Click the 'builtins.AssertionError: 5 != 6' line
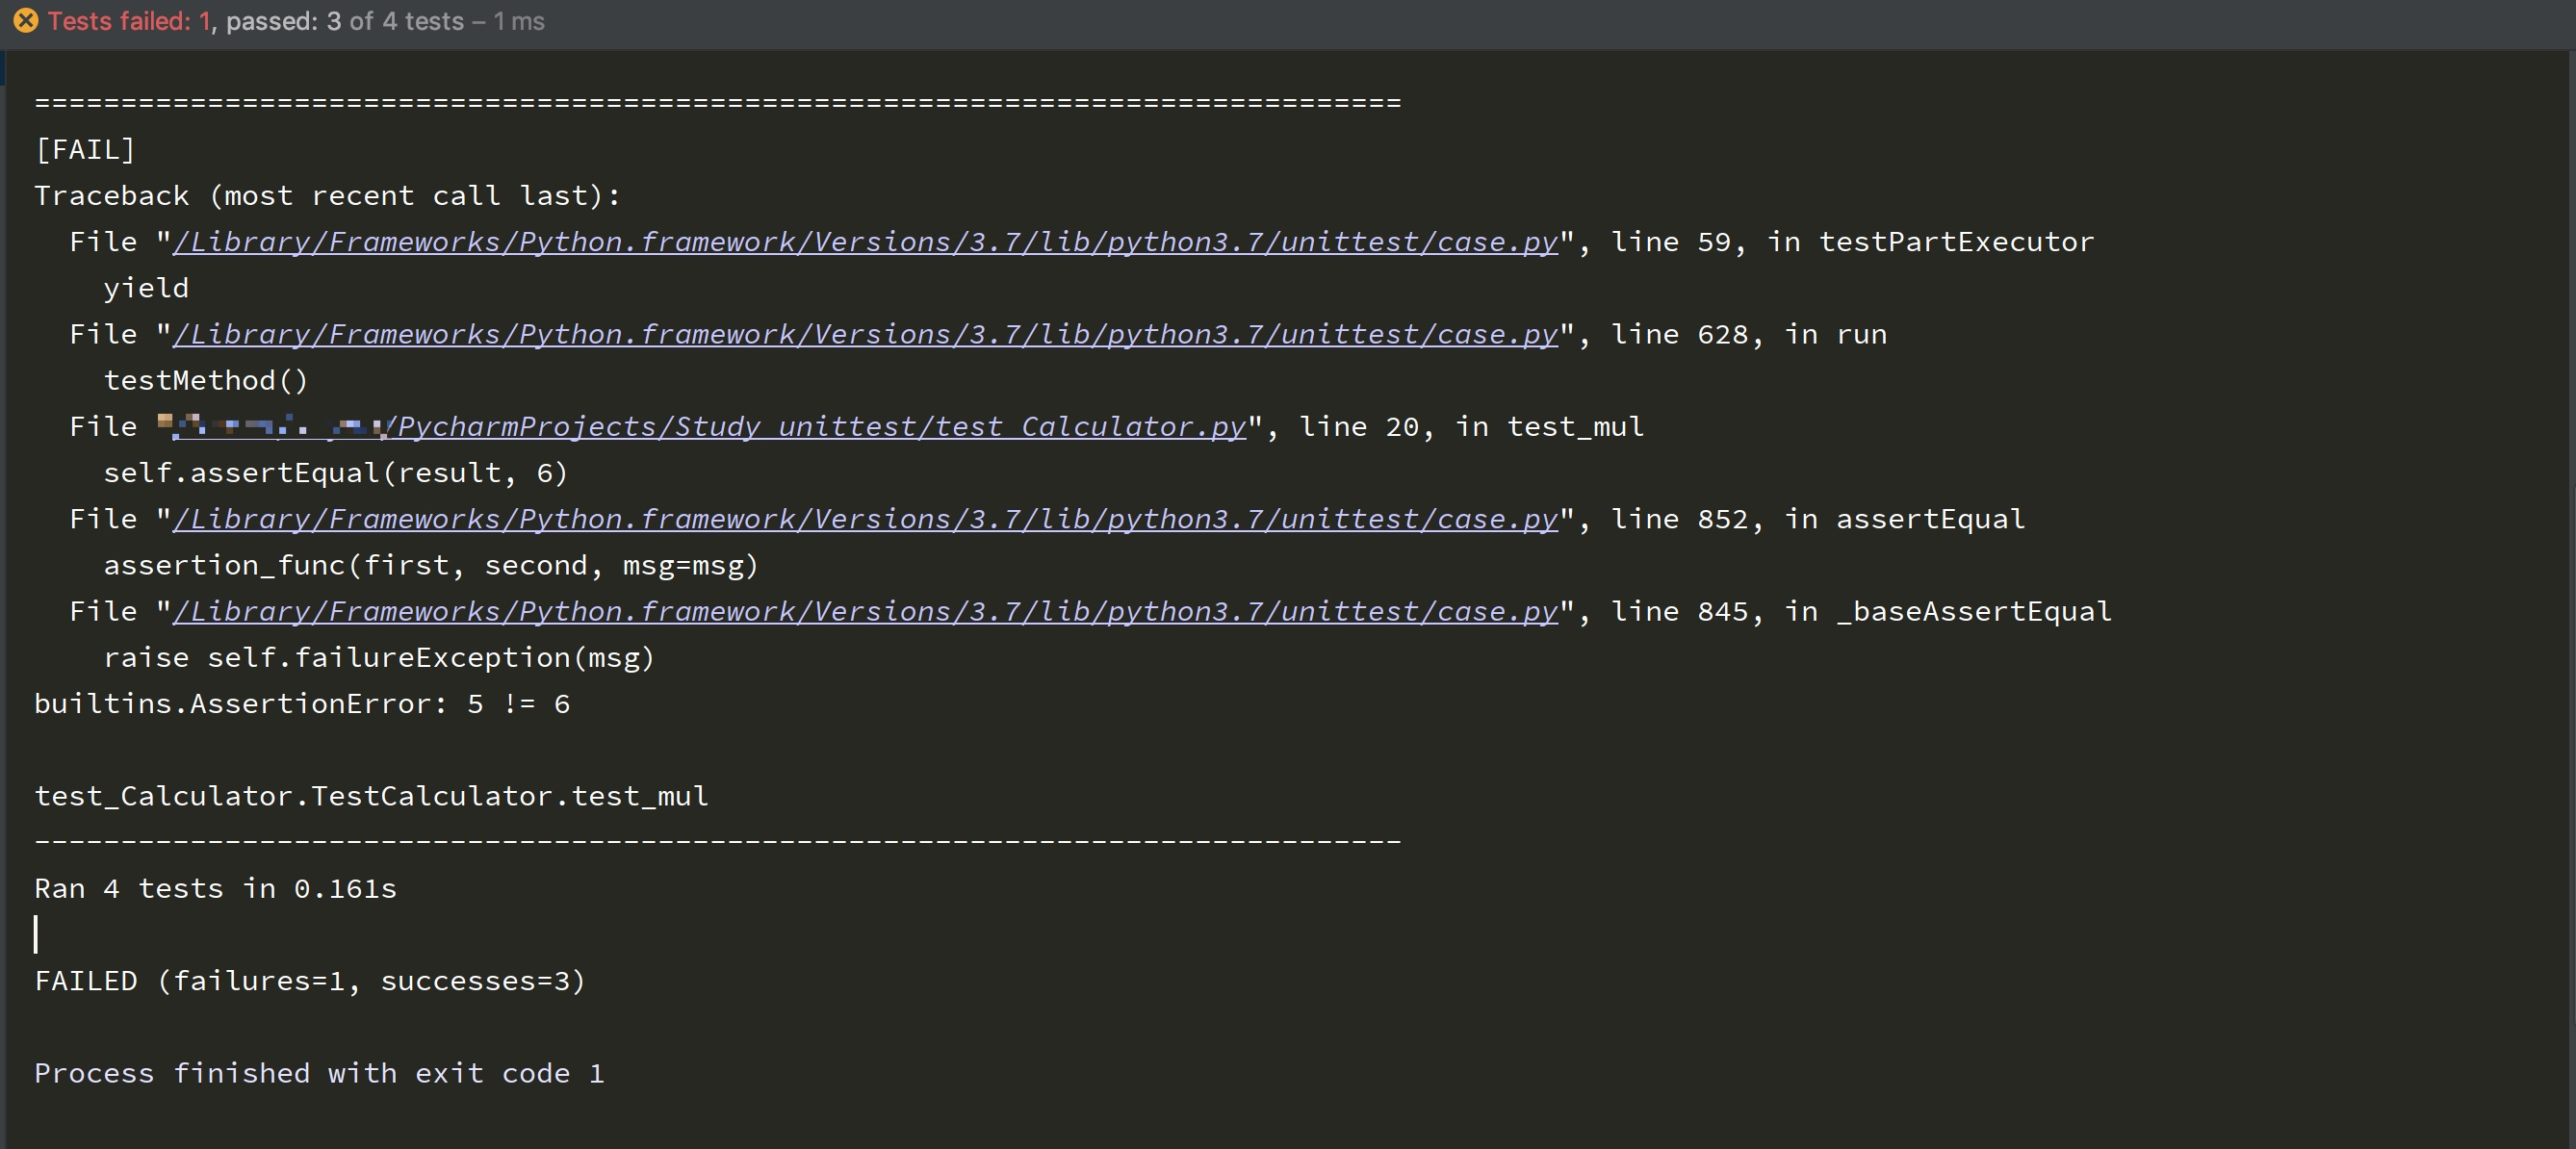Viewport: 2576px width, 1149px height. tap(302, 704)
